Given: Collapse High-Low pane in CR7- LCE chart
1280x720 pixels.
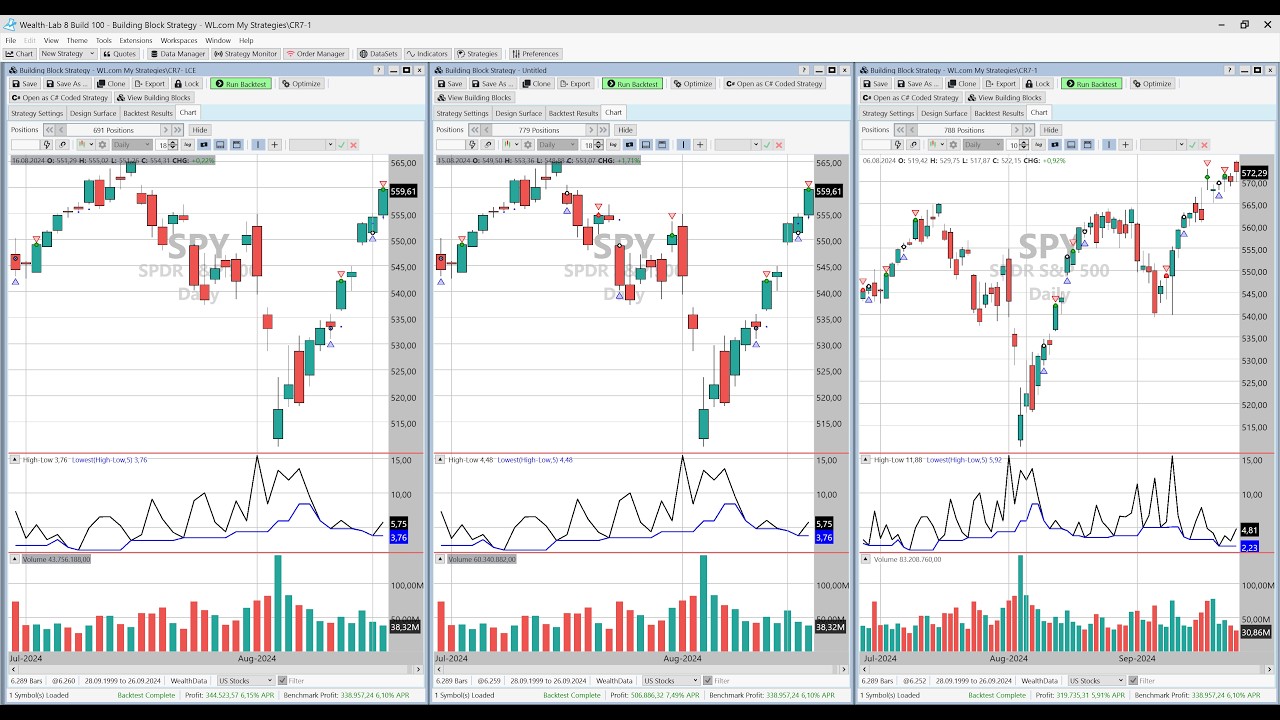Looking at the screenshot, I should (15, 460).
